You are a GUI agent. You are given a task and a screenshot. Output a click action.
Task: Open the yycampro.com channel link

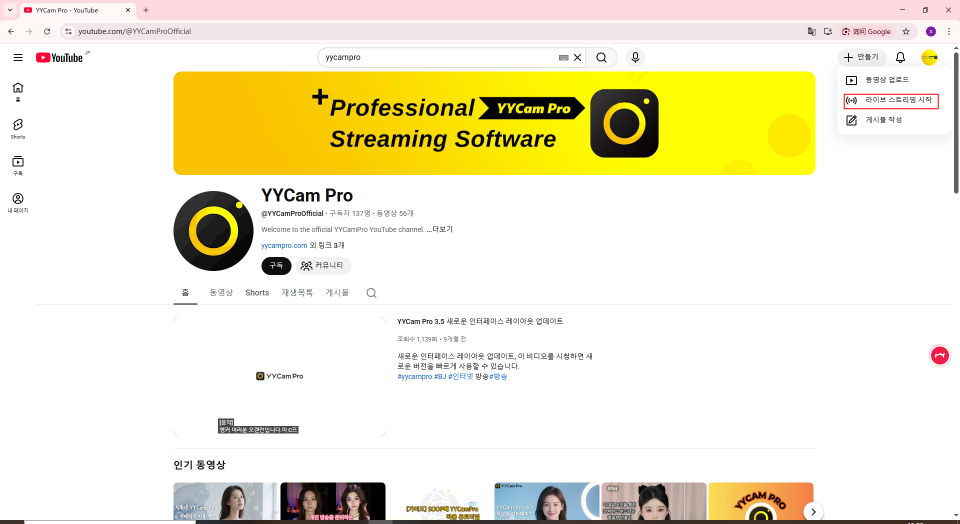pos(285,245)
